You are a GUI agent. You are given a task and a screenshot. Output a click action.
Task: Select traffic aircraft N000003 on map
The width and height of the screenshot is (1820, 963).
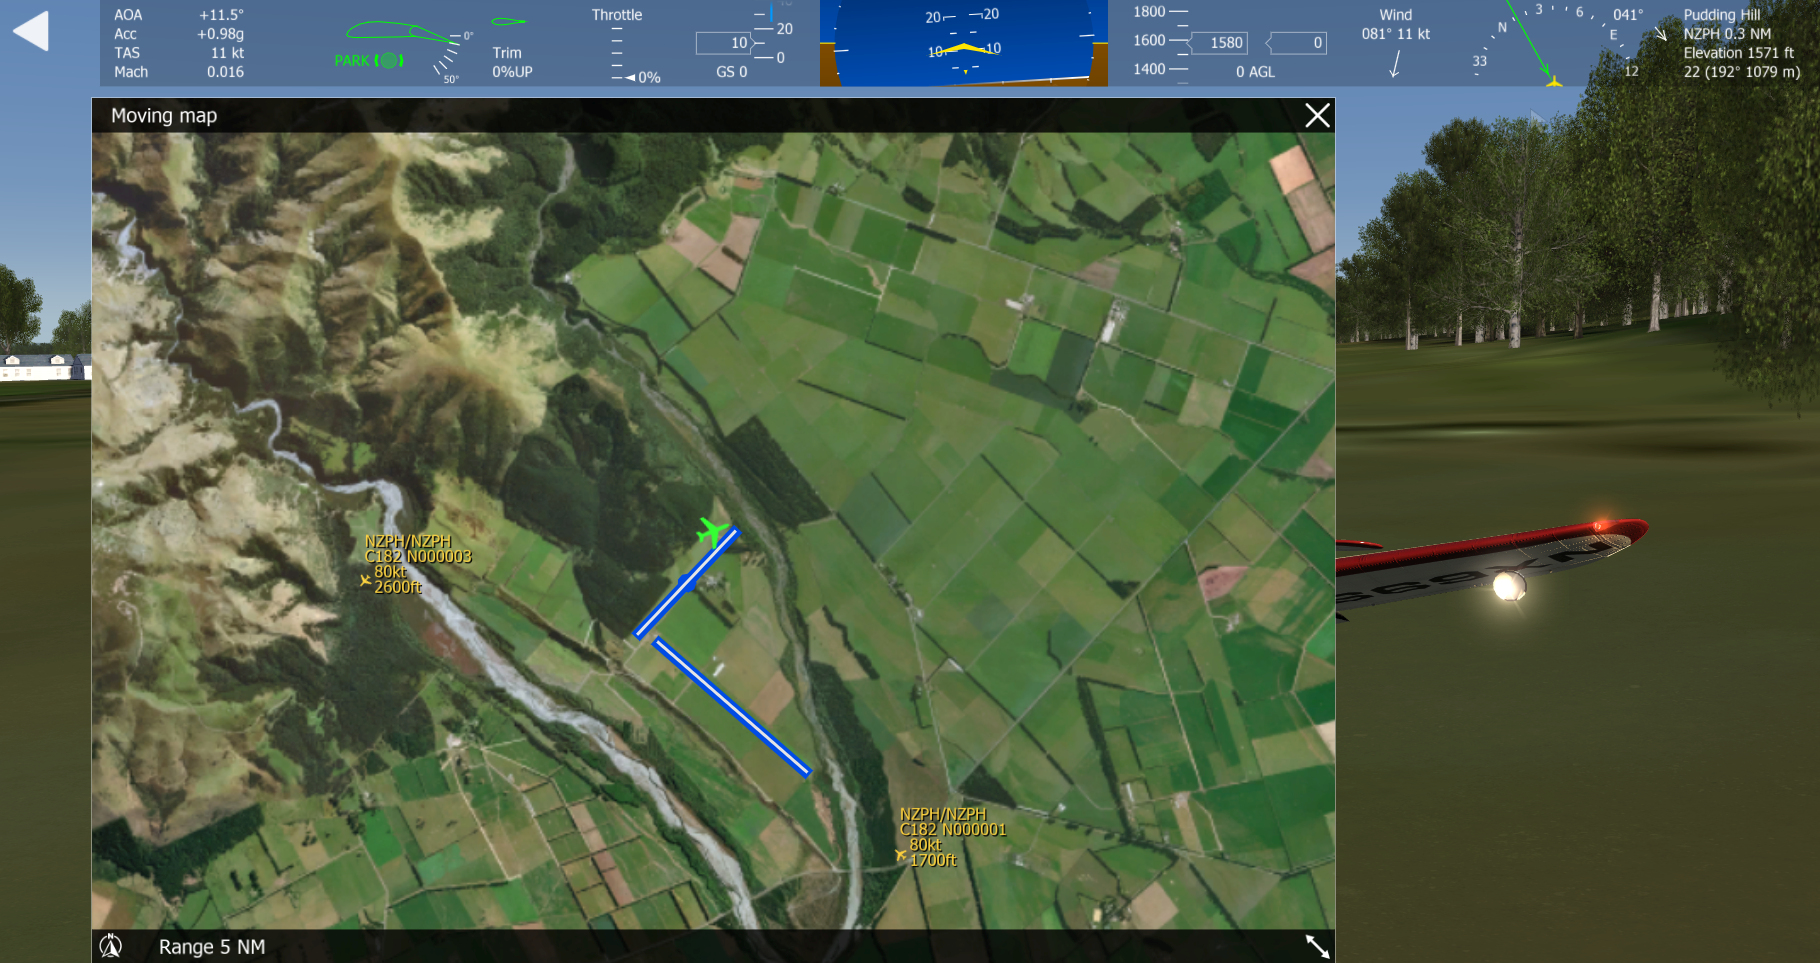366,580
